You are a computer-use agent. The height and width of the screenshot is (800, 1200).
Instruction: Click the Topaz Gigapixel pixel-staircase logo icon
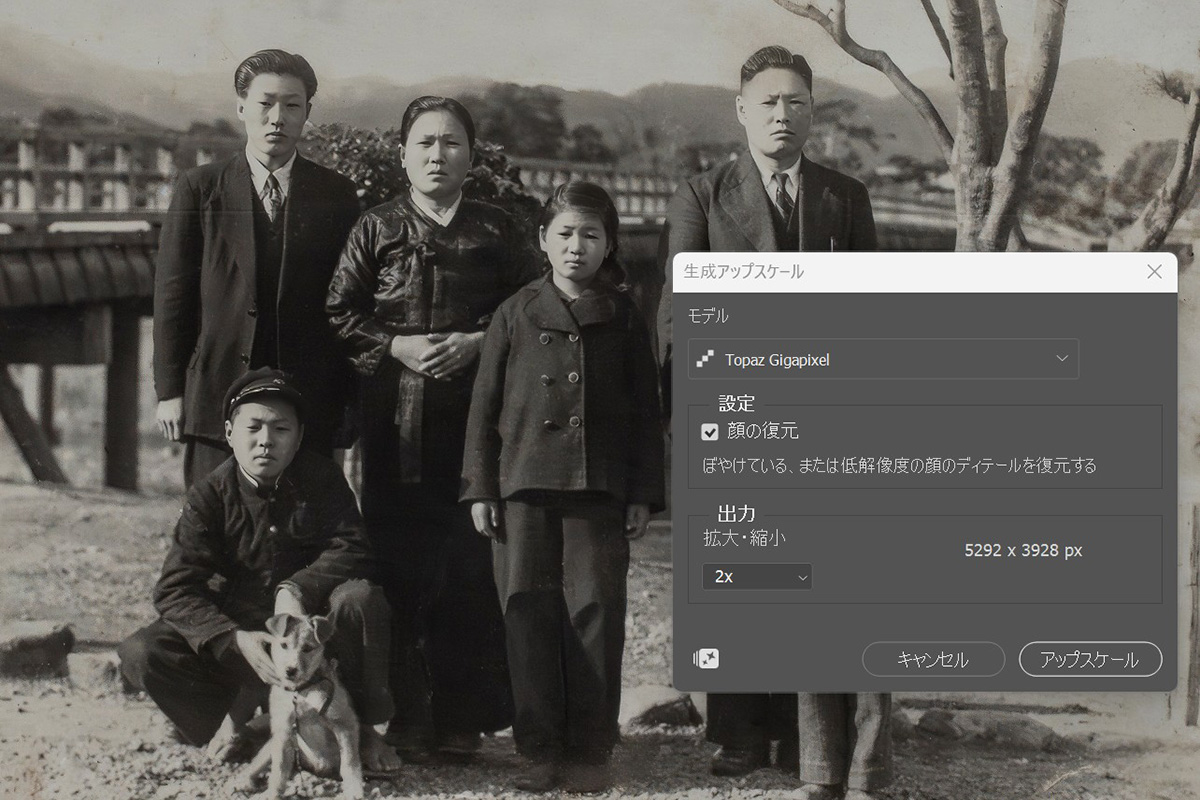(706, 359)
